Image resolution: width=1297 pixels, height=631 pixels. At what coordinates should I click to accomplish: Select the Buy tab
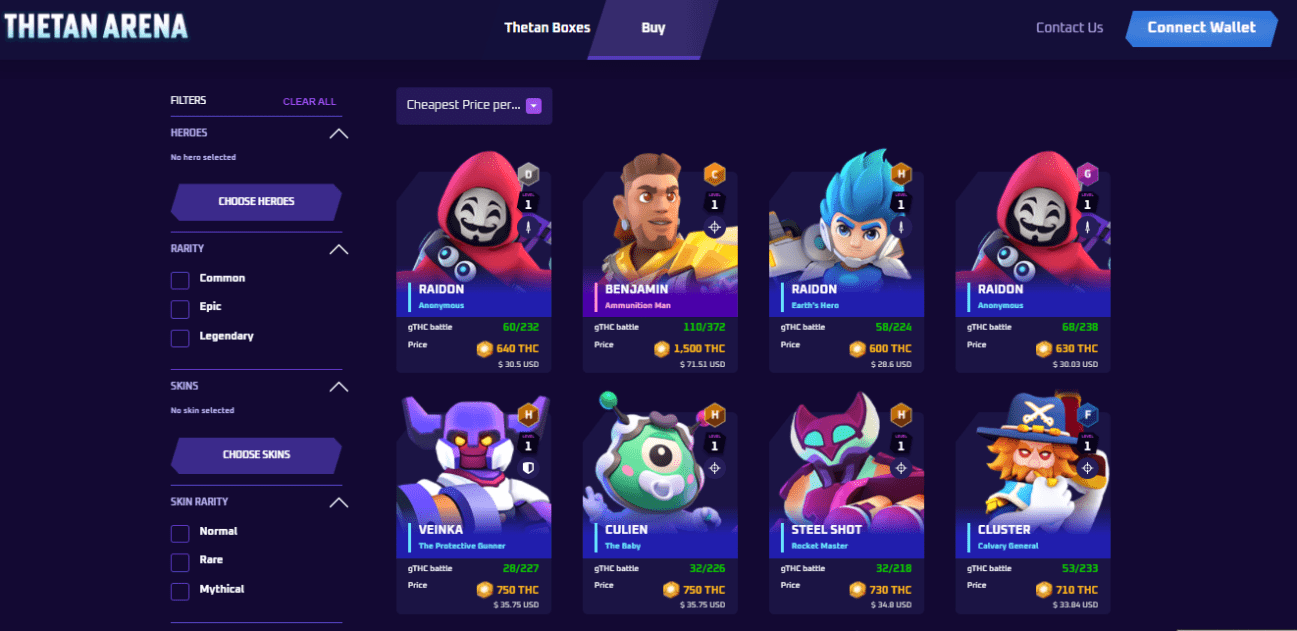click(x=653, y=28)
